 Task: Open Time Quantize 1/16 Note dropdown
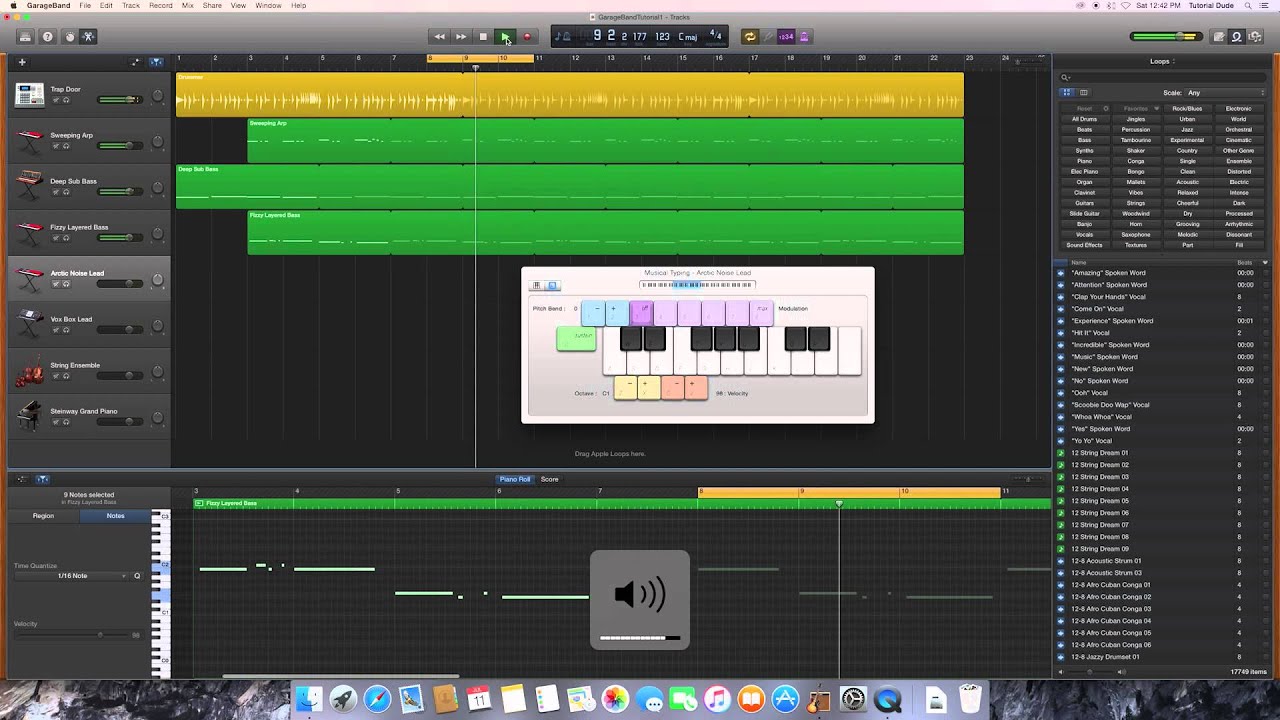coord(71,576)
